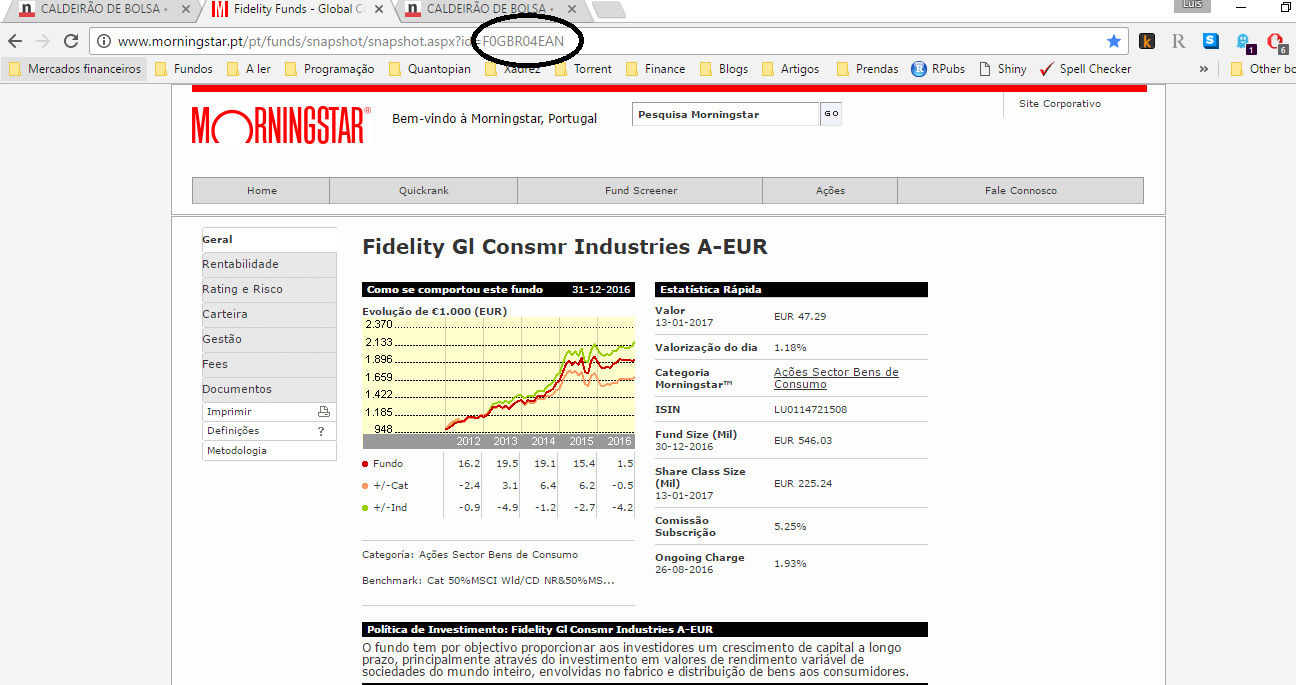
Task: Open the Documentos sidebar section
Action: [269, 389]
